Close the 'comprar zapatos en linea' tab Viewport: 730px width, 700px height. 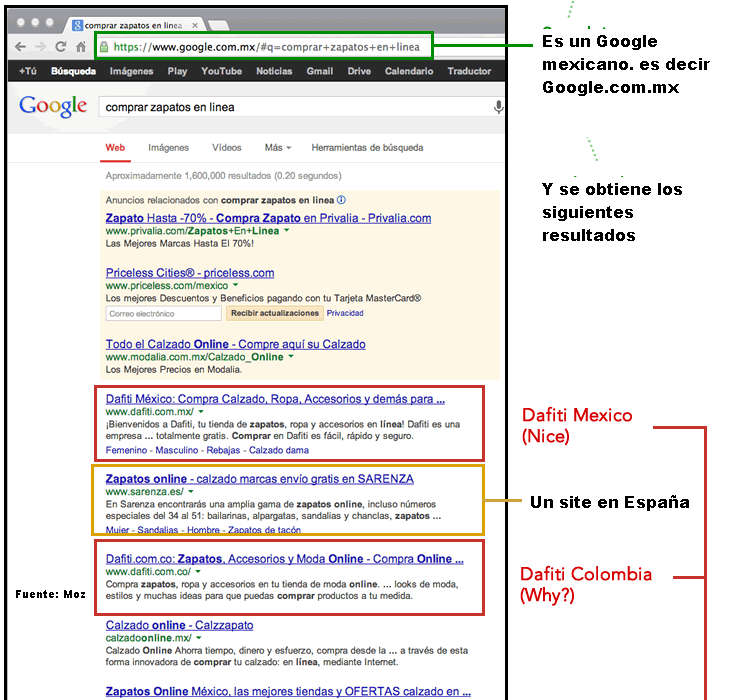click(195, 25)
